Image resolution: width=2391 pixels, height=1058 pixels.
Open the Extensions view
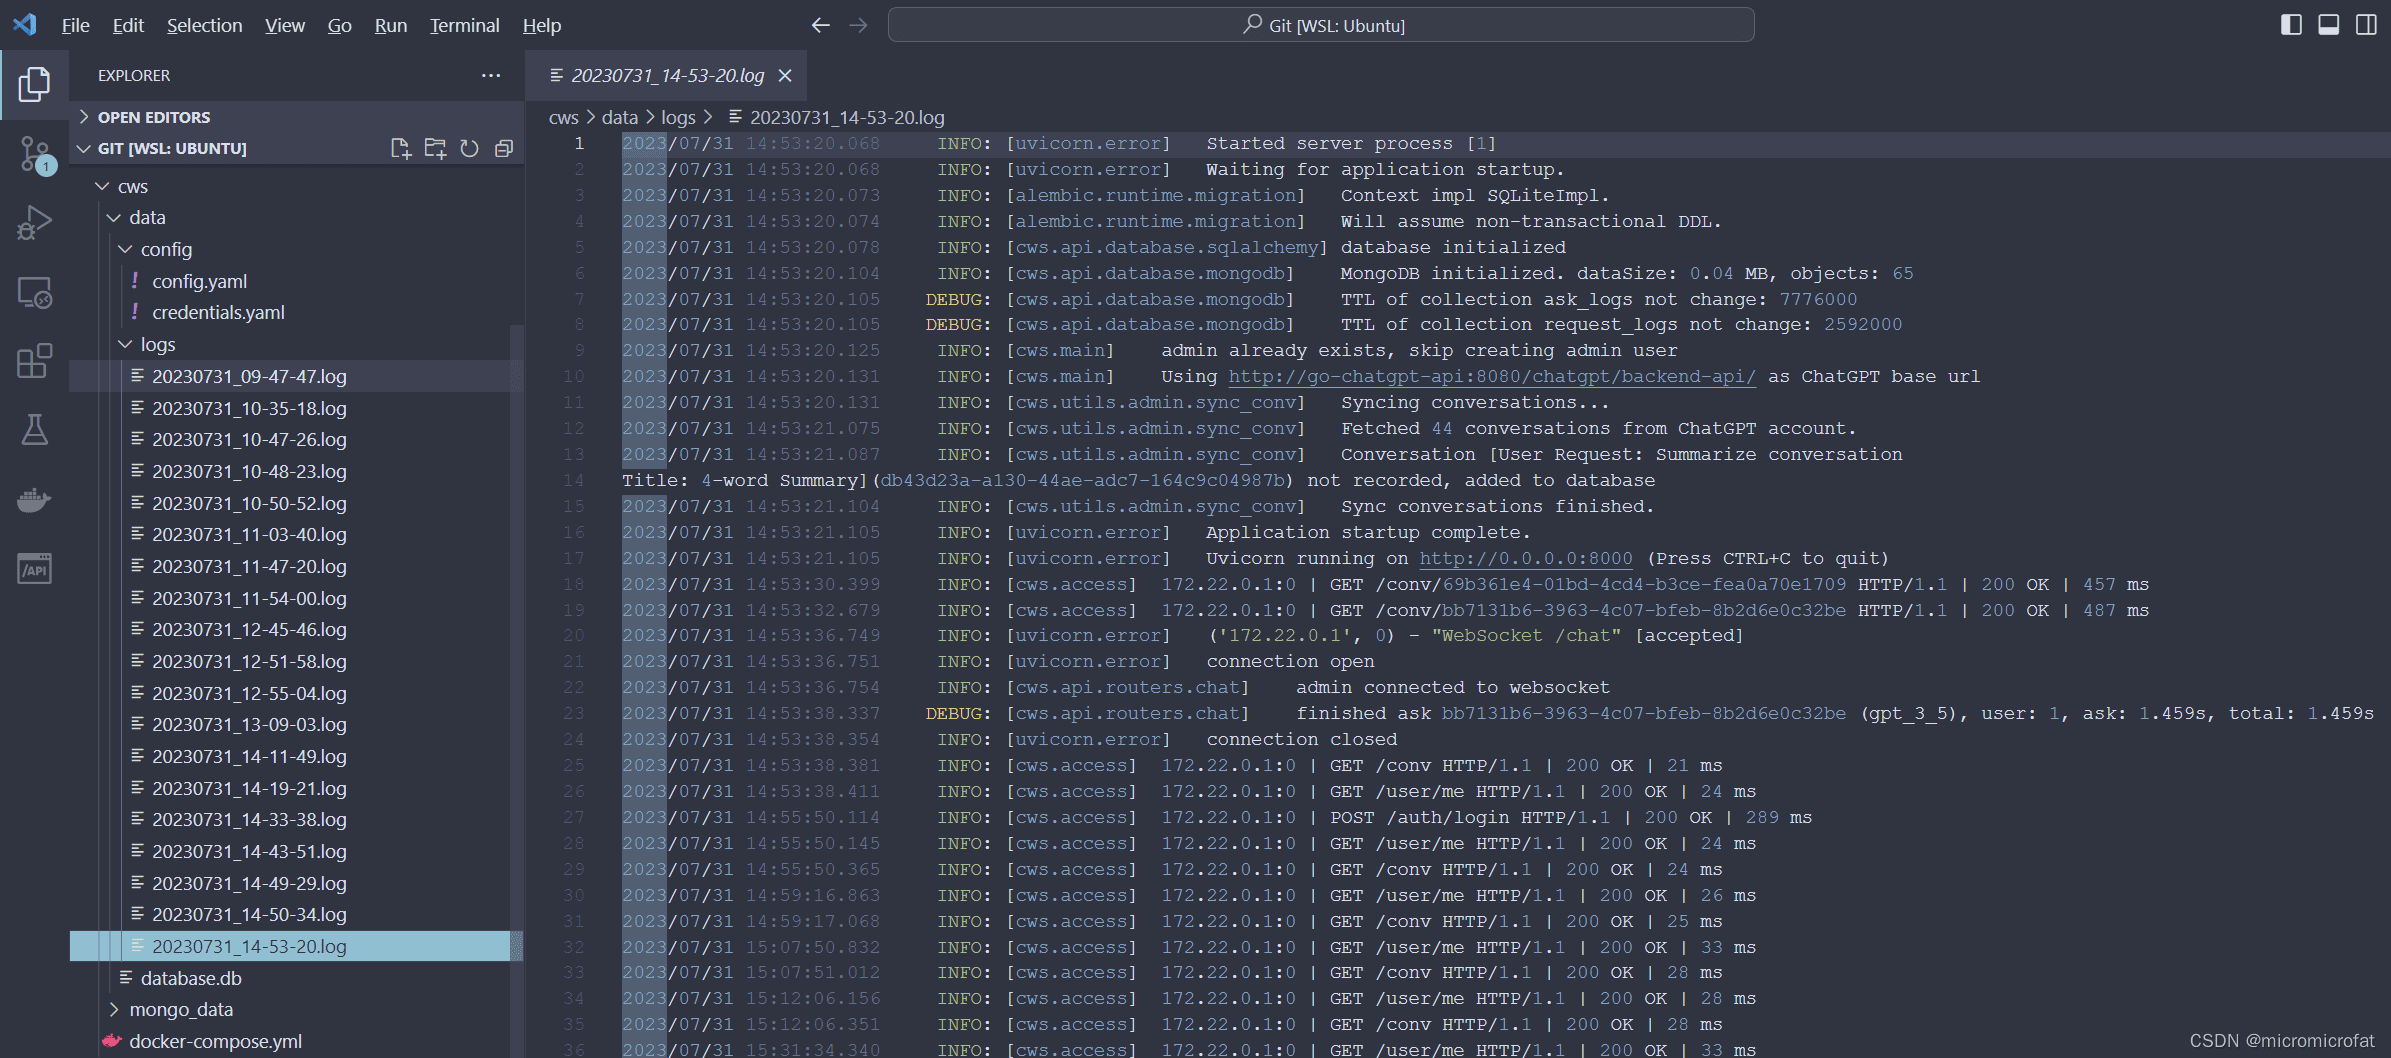[x=35, y=361]
